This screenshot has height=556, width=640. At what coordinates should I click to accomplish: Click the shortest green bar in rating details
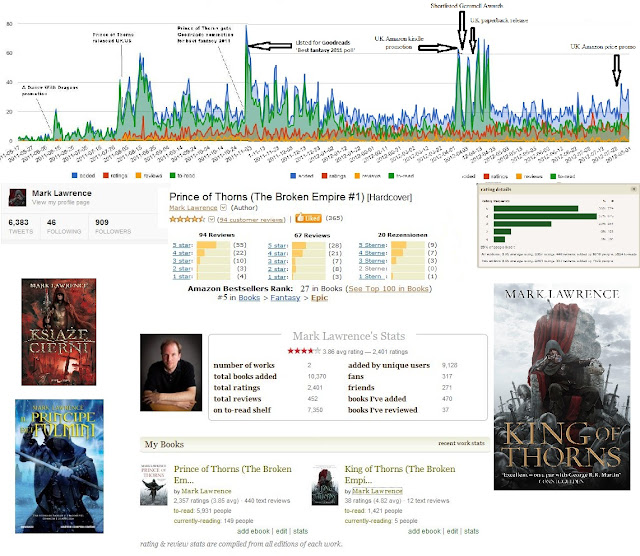[x=499, y=239]
